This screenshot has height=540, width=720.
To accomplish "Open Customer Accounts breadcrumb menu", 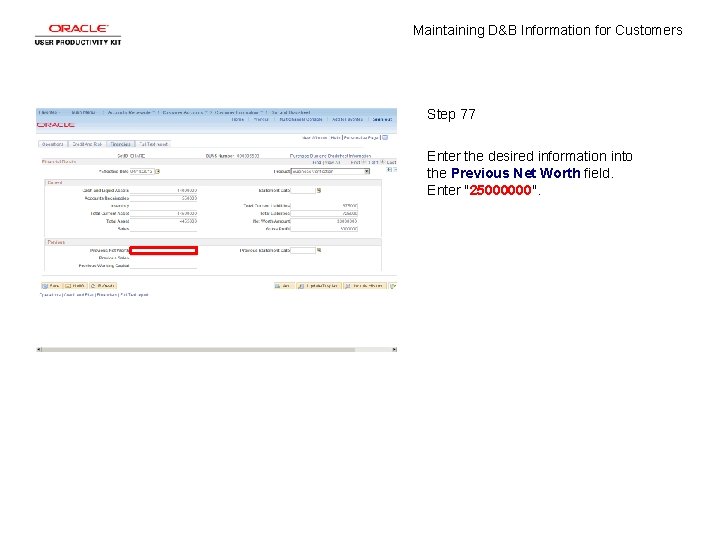I will pyautogui.click(x=185, y=112).
